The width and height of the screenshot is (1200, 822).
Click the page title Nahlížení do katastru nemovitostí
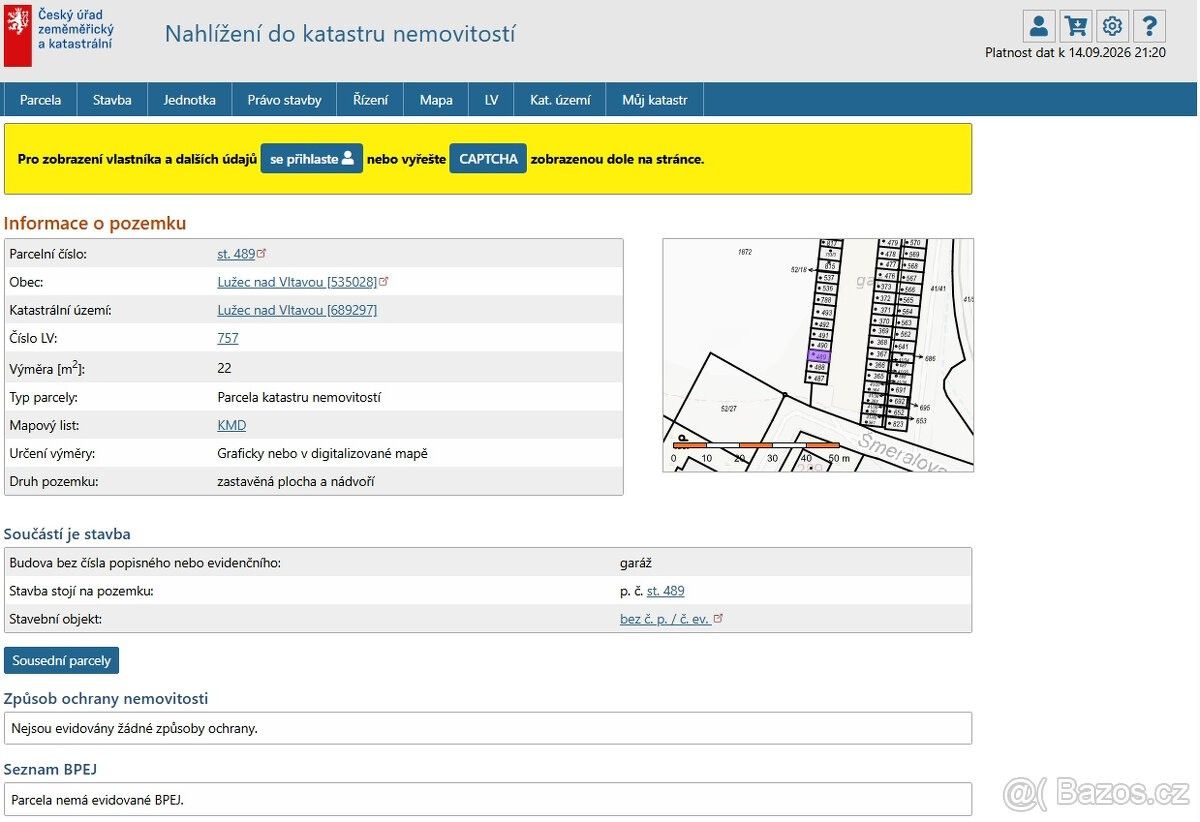coord(340,34)
